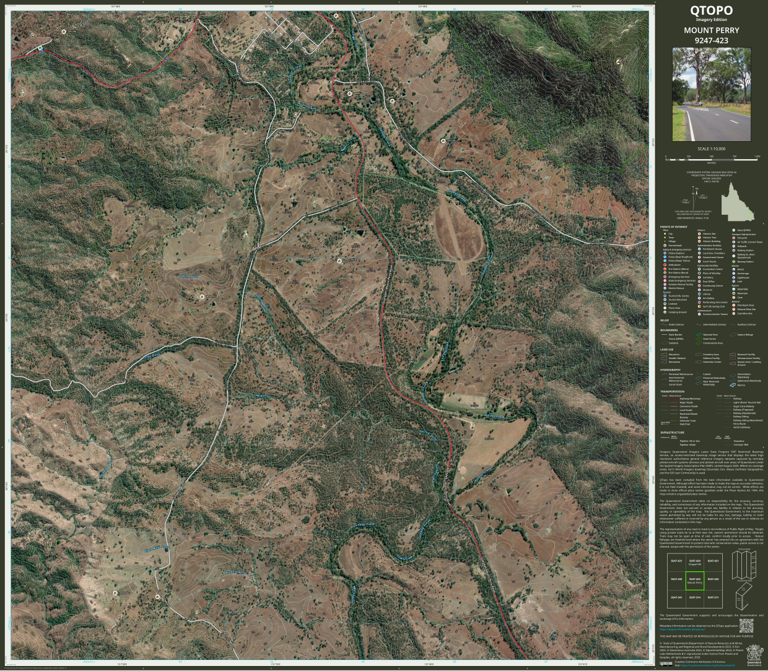This screenshot has height=671, width=768.
Task: Click the Cemetery legend icon
Action: (x=699, y=277)
